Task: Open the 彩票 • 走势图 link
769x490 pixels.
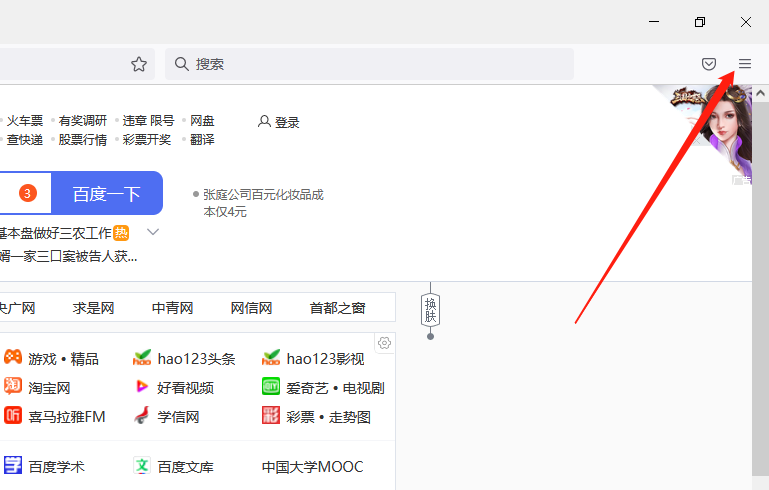Action: pos(328,417)
